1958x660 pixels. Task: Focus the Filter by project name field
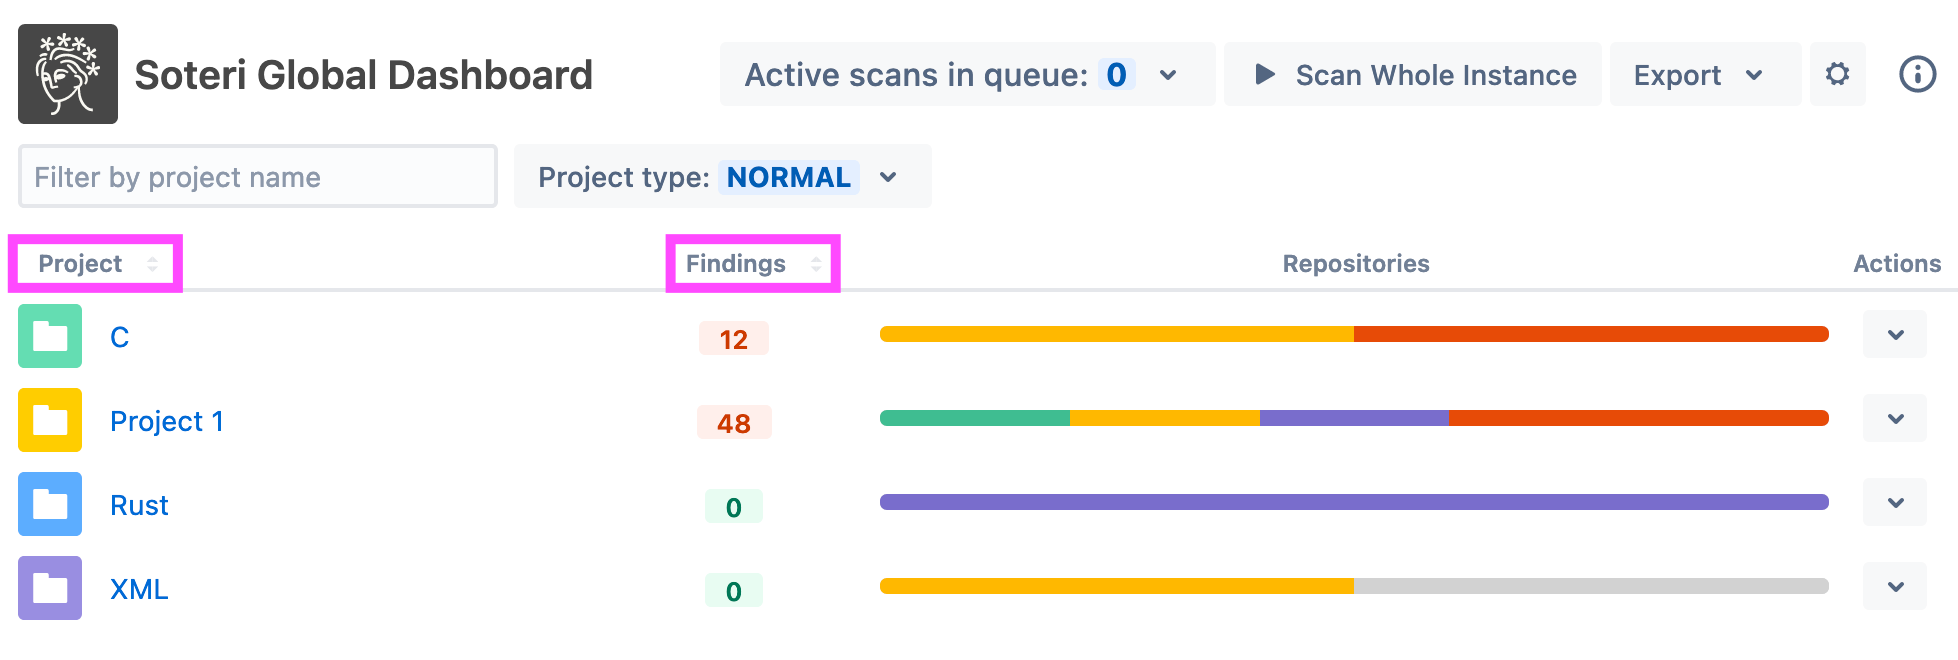[257, 177]
